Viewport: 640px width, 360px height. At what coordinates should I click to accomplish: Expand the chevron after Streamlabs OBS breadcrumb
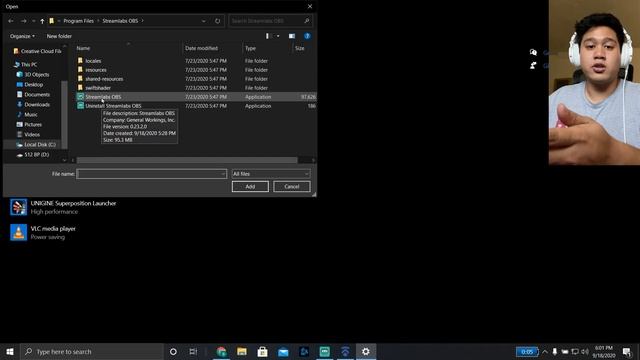[142, 21]
